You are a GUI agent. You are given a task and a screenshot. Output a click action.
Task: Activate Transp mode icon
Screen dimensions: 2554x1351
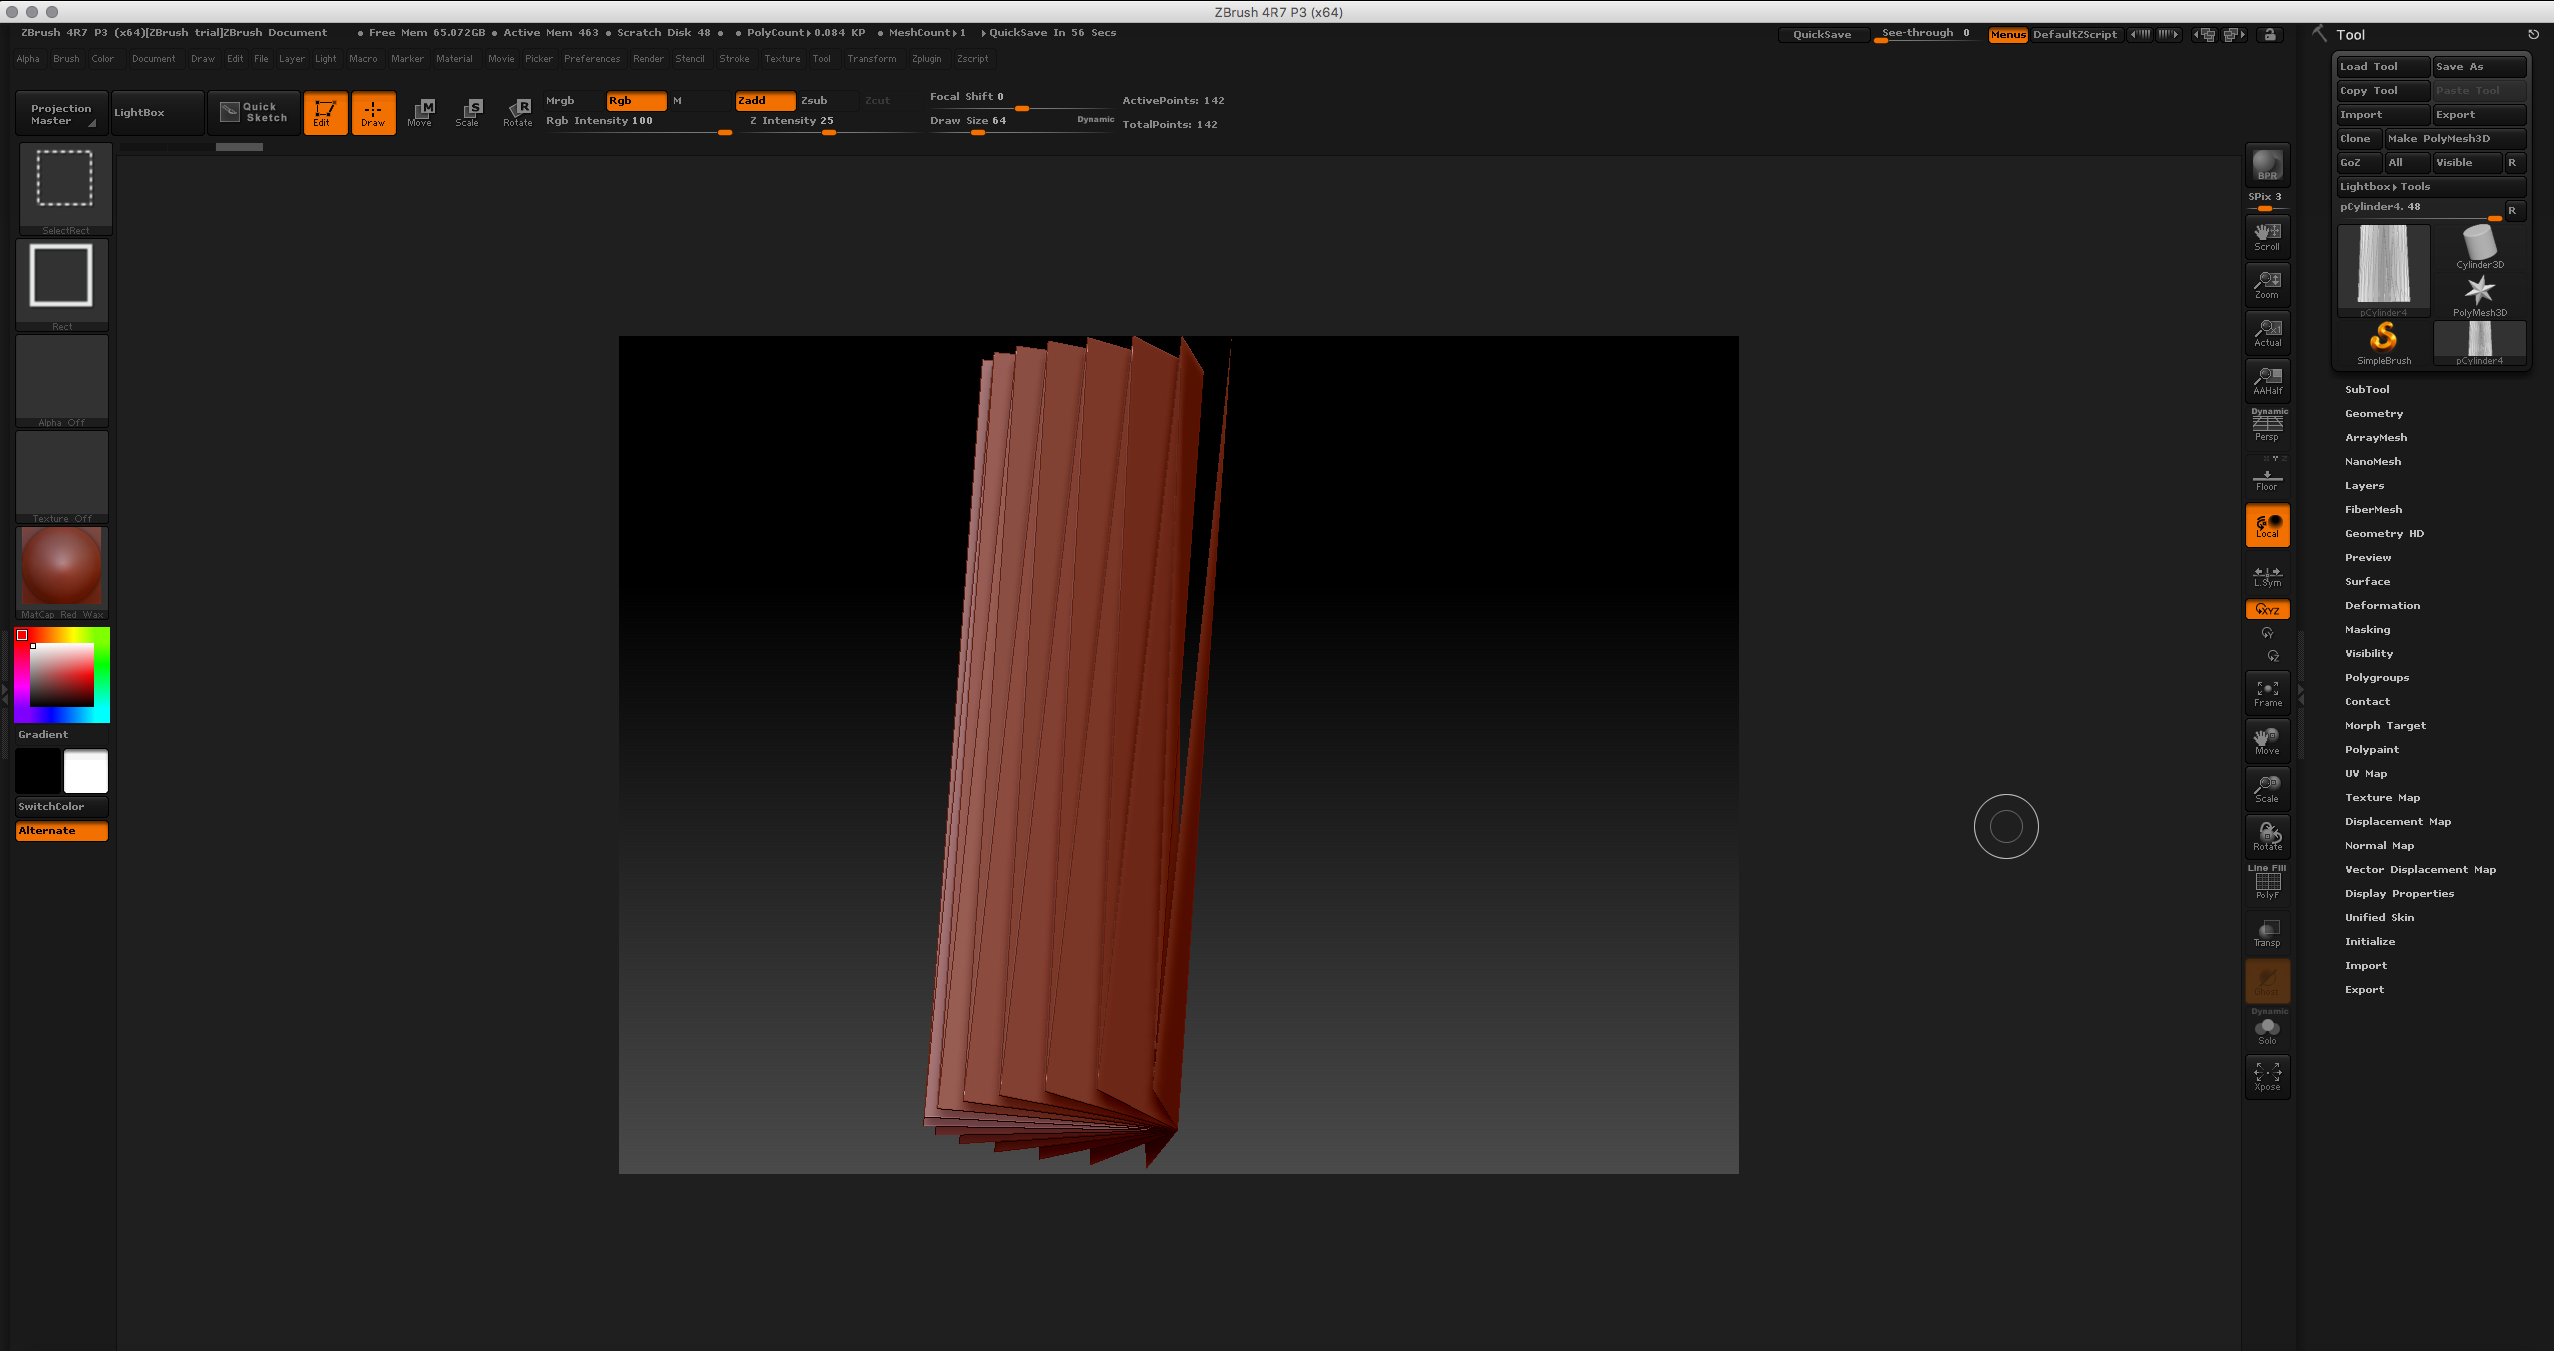[2266, 932]
